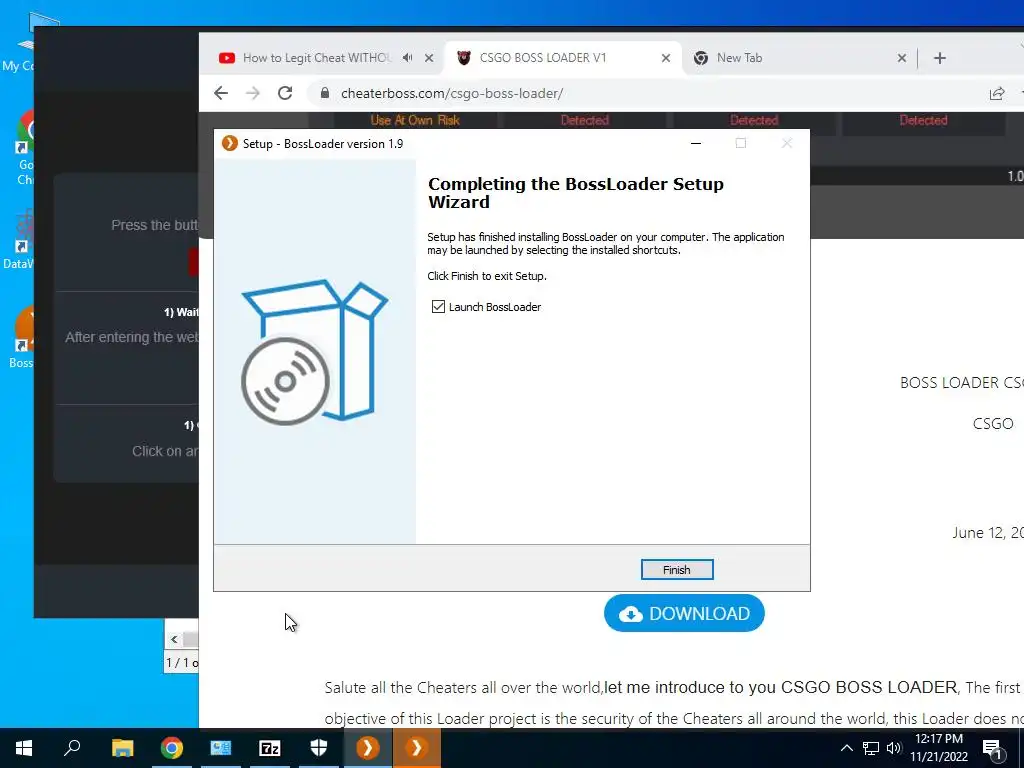The height and width of the screenshot is (768, 1024).
Task: Click the active highlighted BossLoader taskbar icon
Action: [x=417, y=748]
